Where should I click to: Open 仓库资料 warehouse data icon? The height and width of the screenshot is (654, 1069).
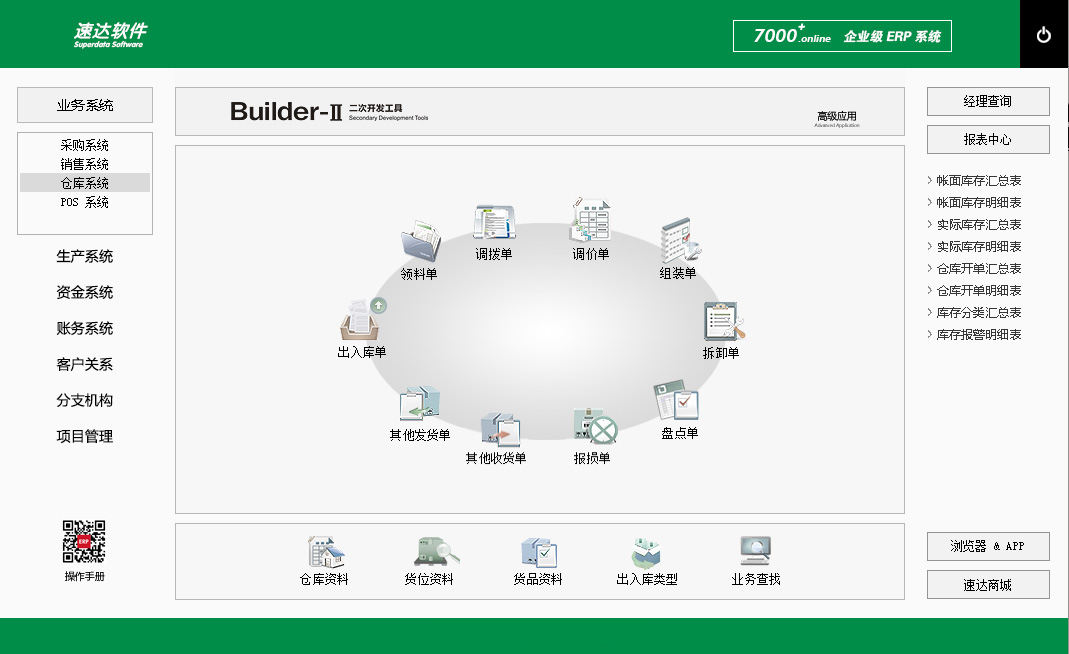pyautogui.click(x=325, y=553)
